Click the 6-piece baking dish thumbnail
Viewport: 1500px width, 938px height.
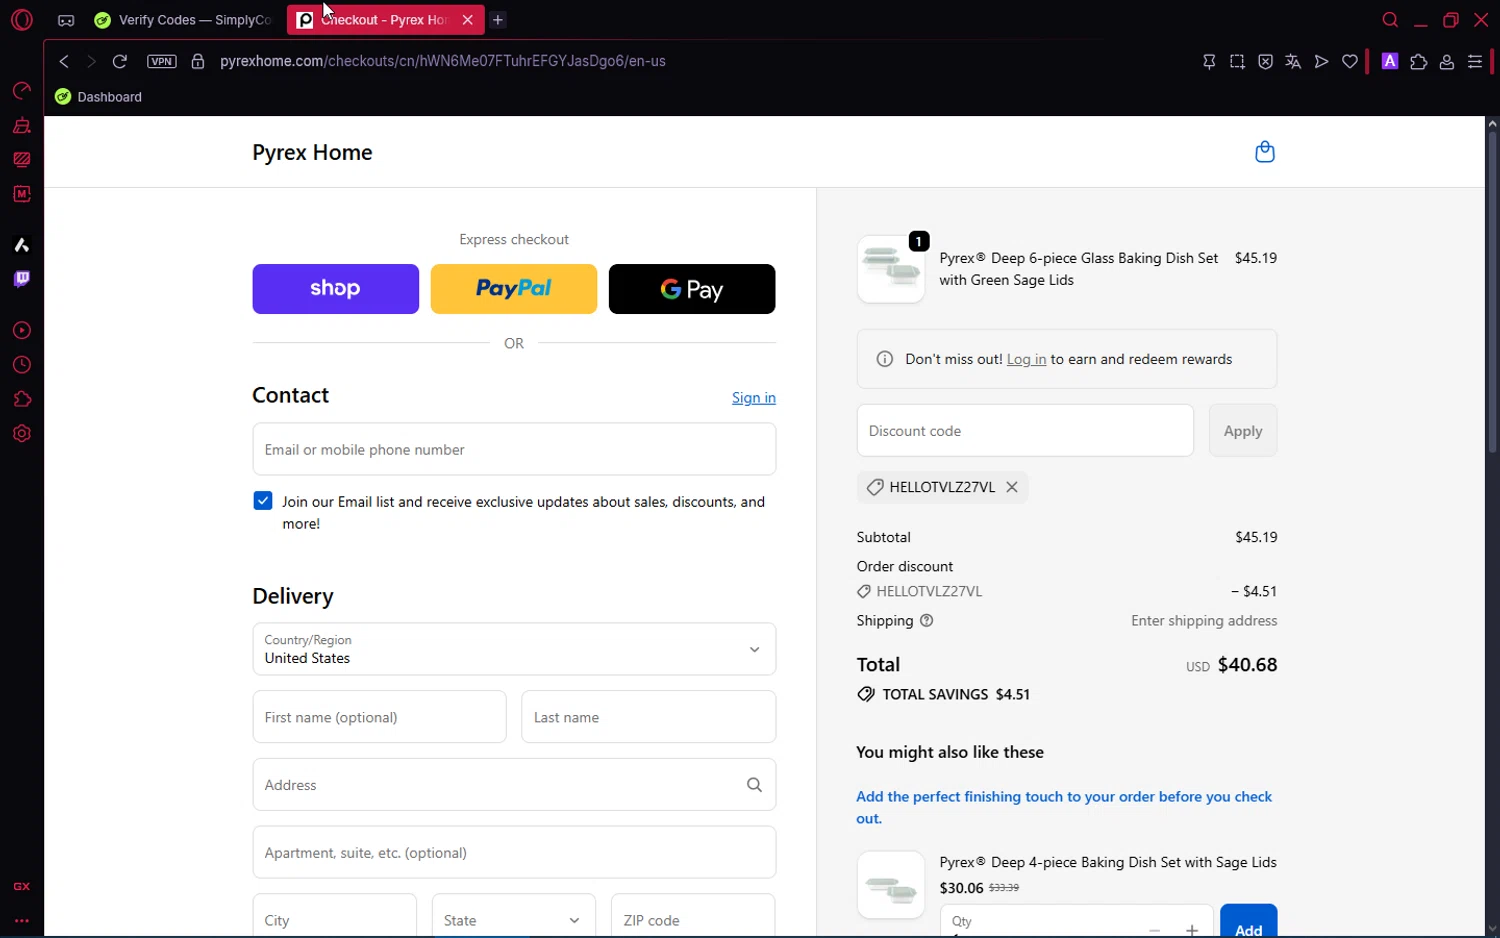click(891, 269)
